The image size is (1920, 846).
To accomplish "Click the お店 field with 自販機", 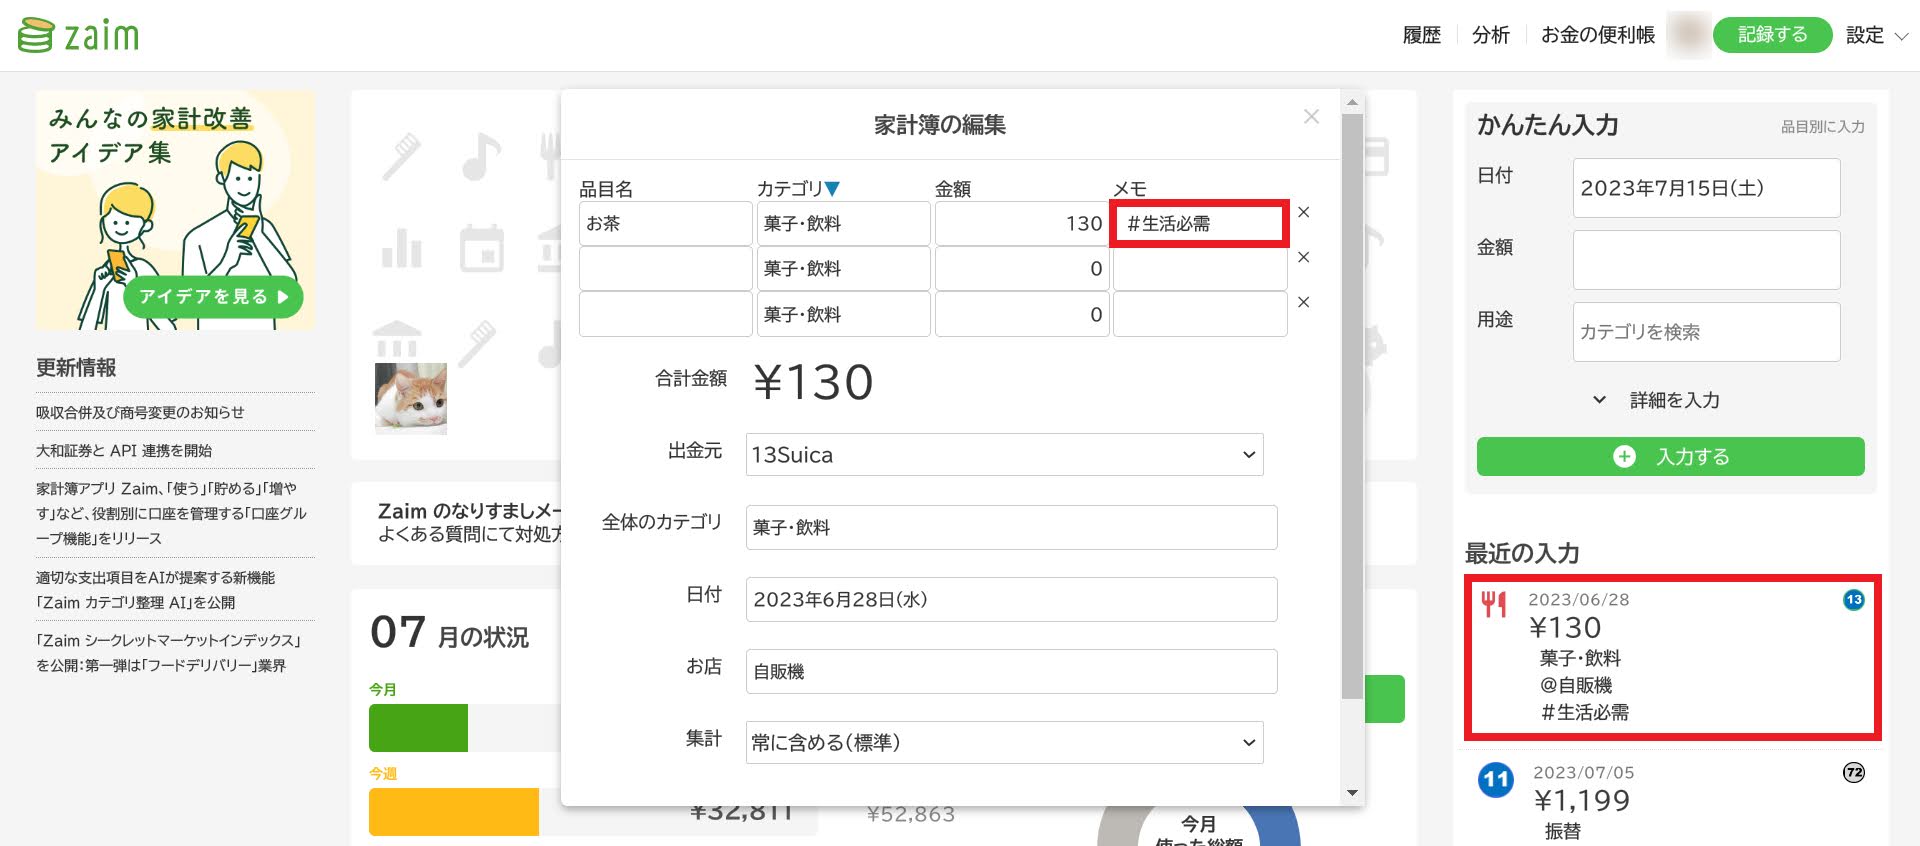I will pos(1011,671).
